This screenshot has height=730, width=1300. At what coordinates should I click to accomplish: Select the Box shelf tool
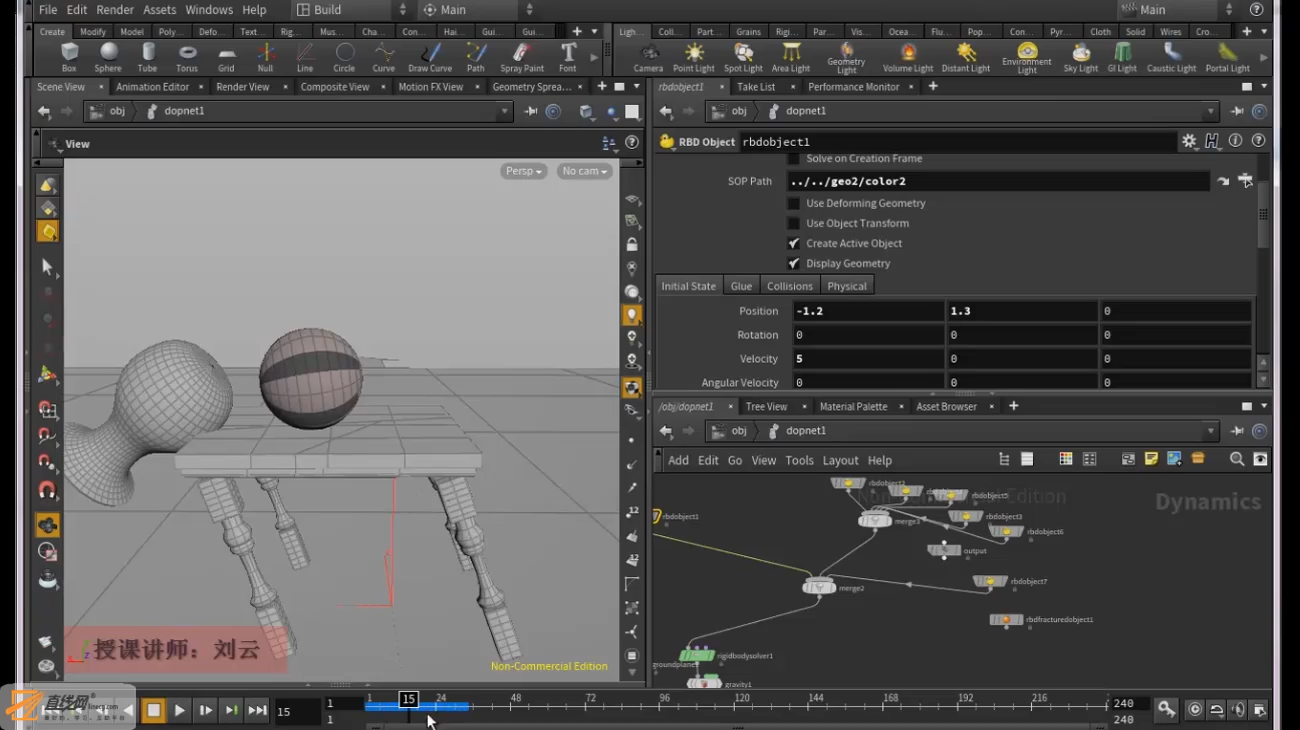tap(69, 57)
